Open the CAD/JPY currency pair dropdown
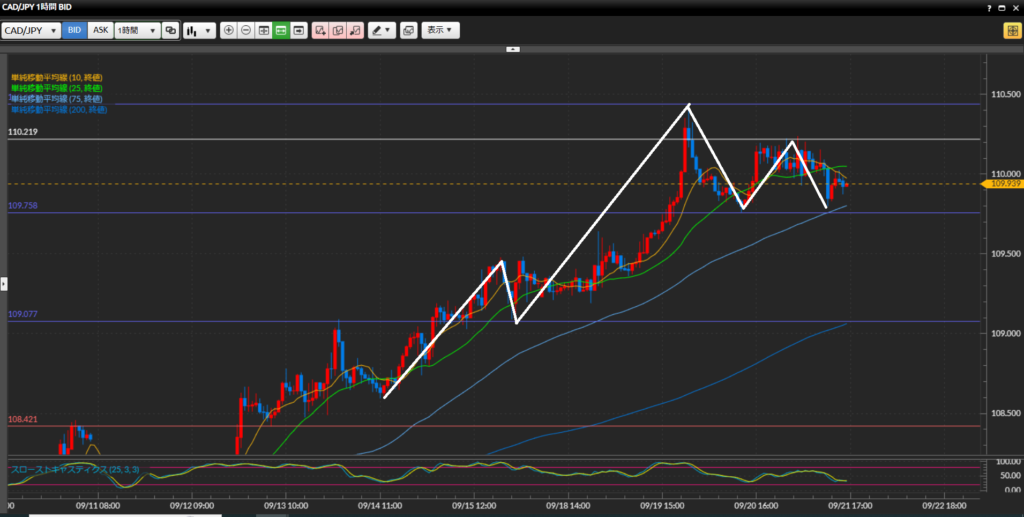Viewport: 1024px width, 517px height. (32, 30)
